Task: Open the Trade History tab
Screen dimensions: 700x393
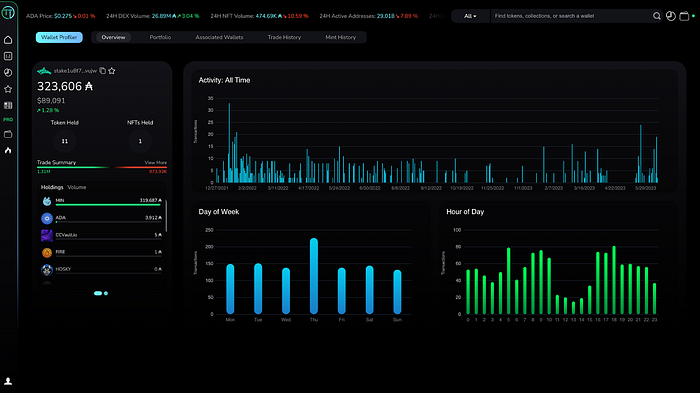Action: tap(284, 38)
